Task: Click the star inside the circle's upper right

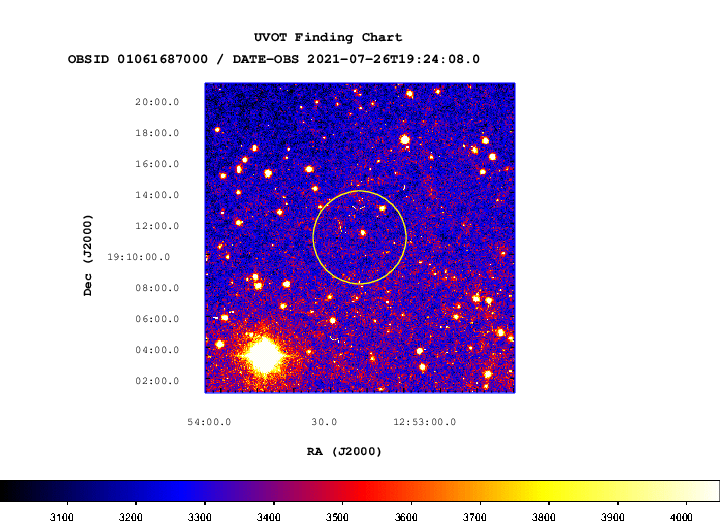Action: [x=382, y=208]
